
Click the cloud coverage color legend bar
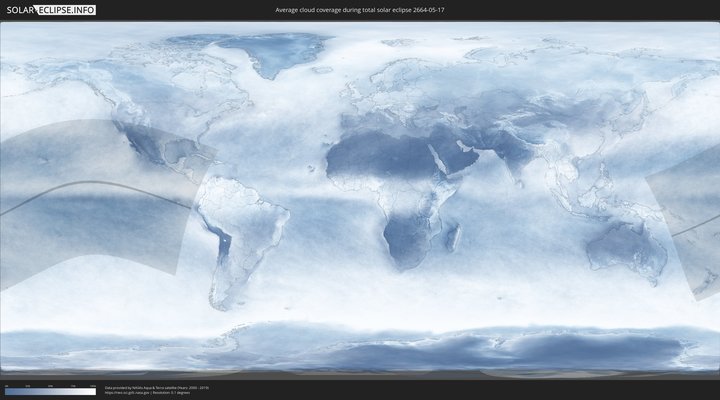click(x=50, y=391)
